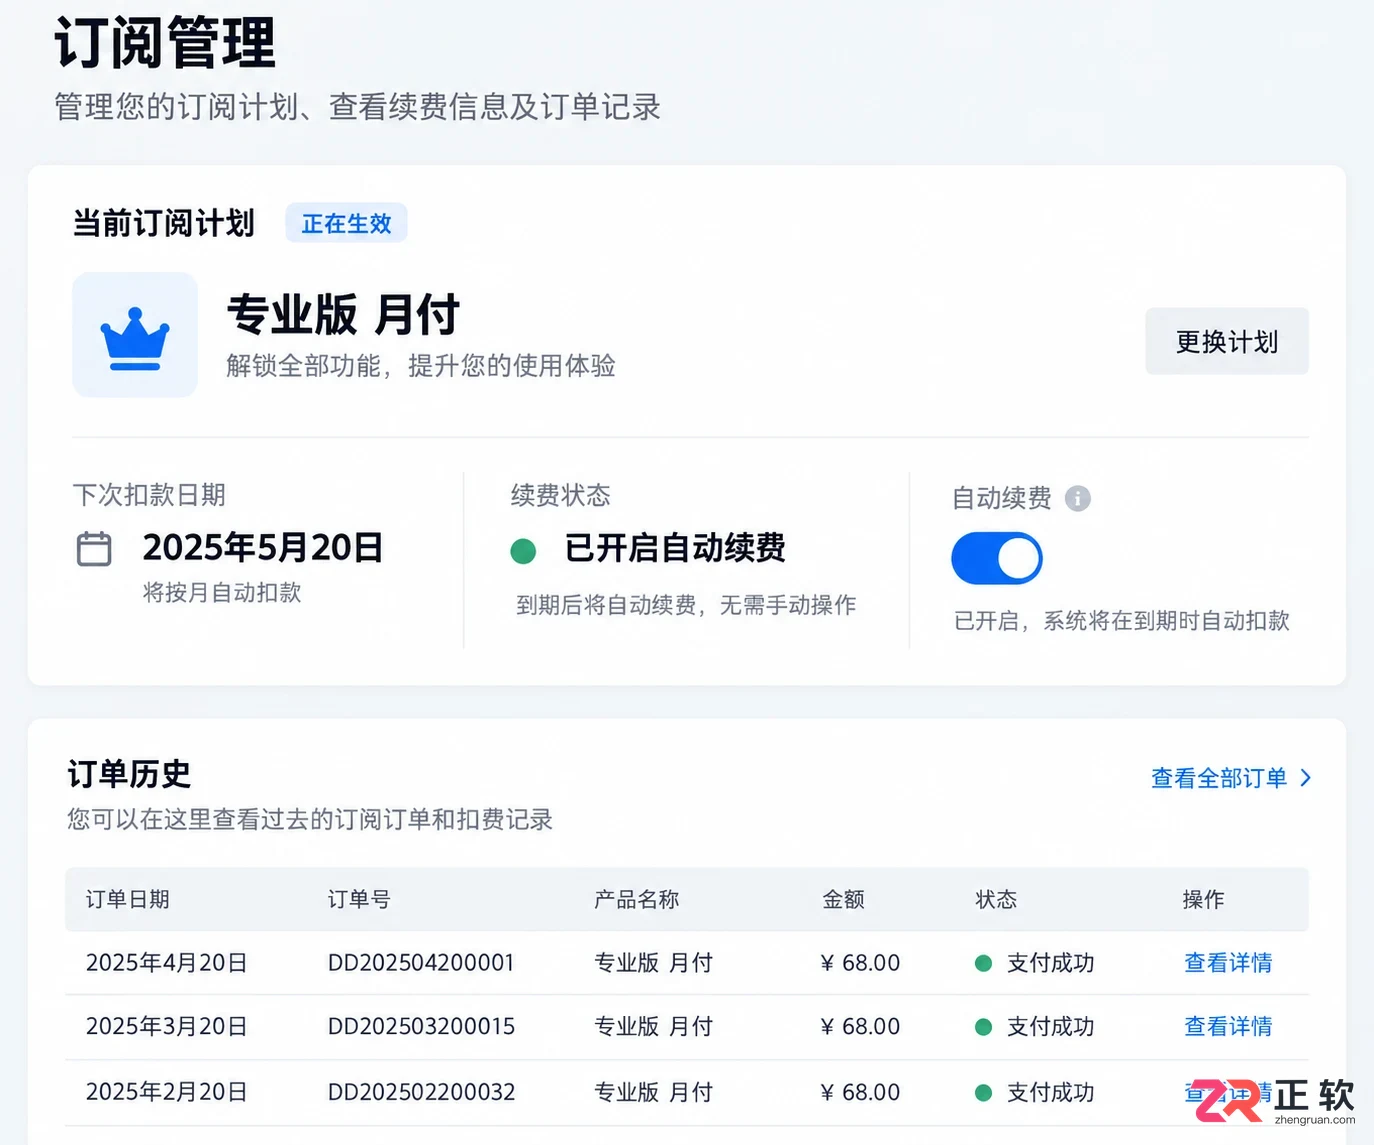View details of order DD202504200001
Viewport: 1374px width, 1145px height.
[x=1228, y=963]
